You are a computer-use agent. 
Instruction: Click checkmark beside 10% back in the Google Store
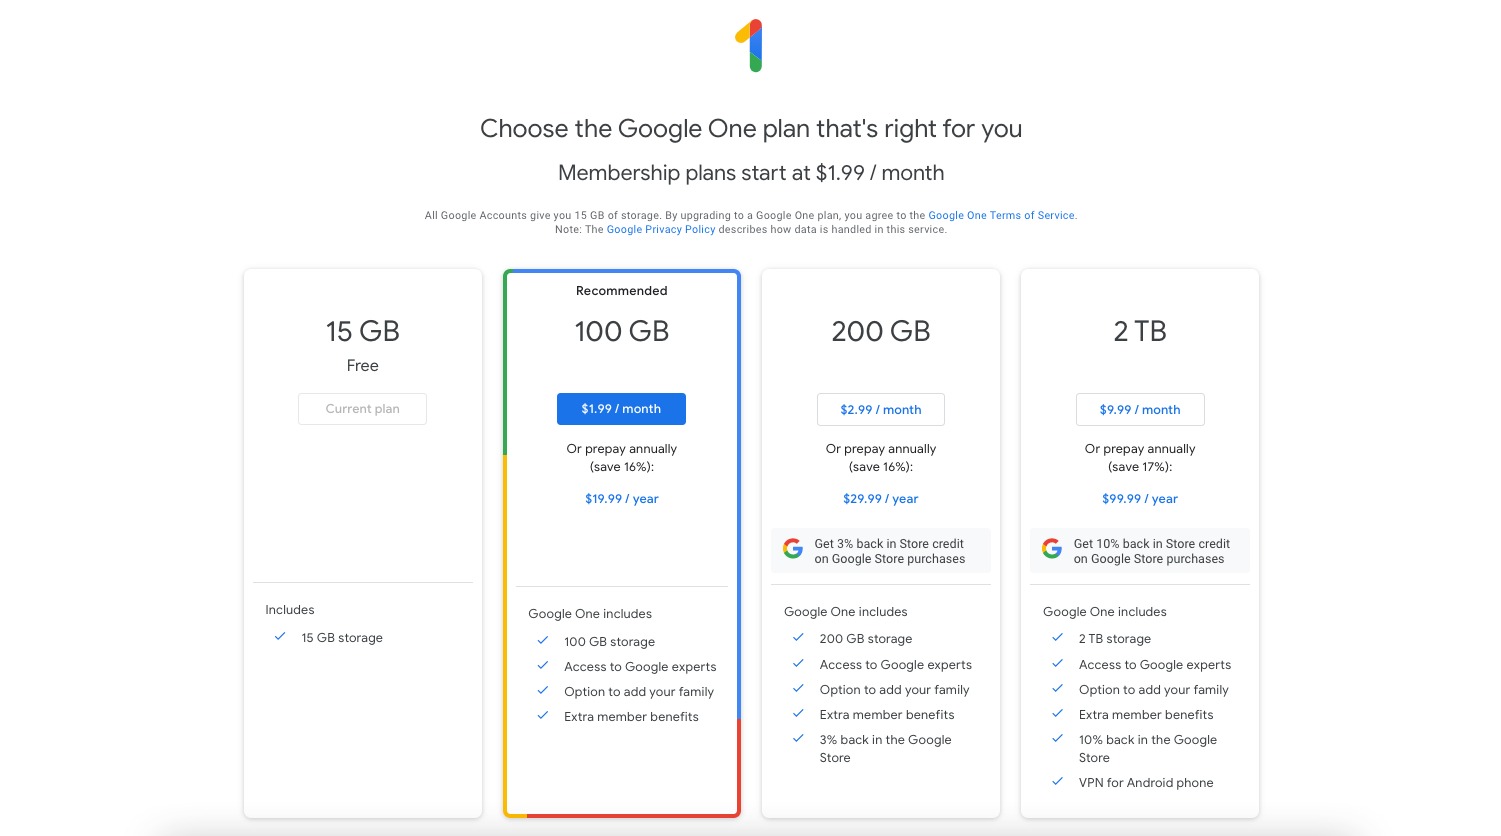tap(1057, 738)
